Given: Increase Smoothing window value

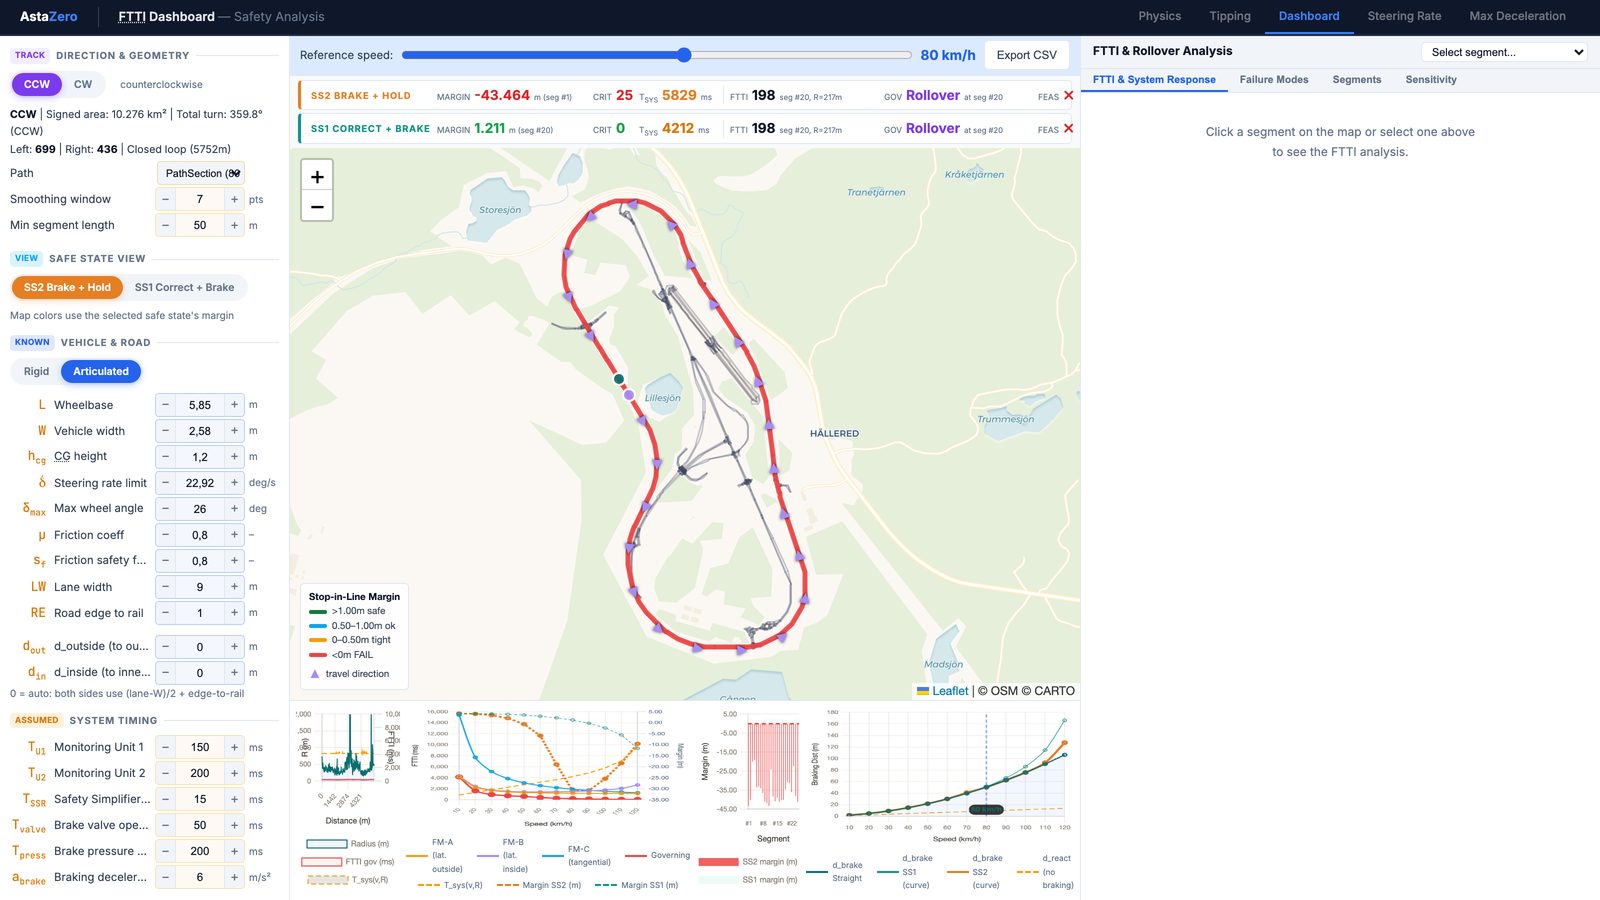Looking at the screenshot, I should point(234,199).
